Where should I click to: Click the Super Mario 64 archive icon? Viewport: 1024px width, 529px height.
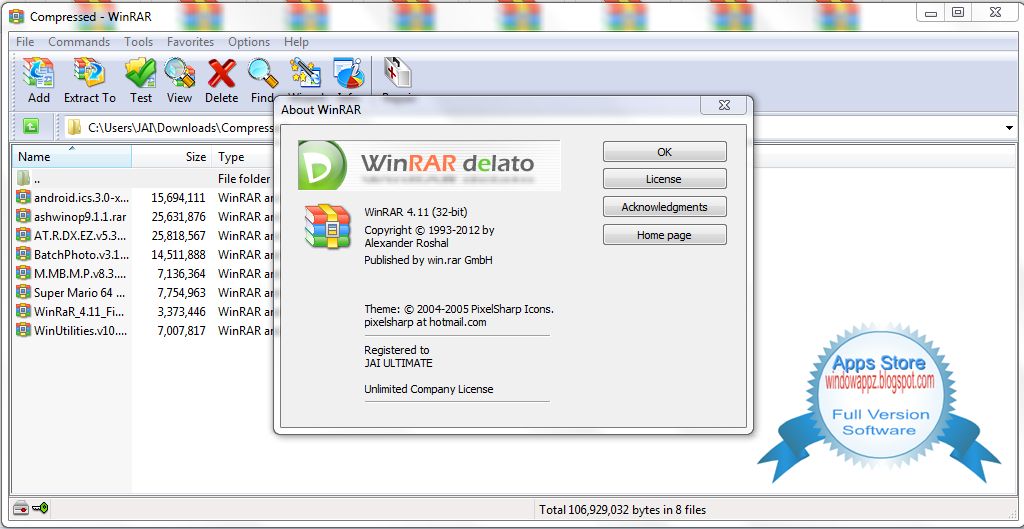coord(24,292)
